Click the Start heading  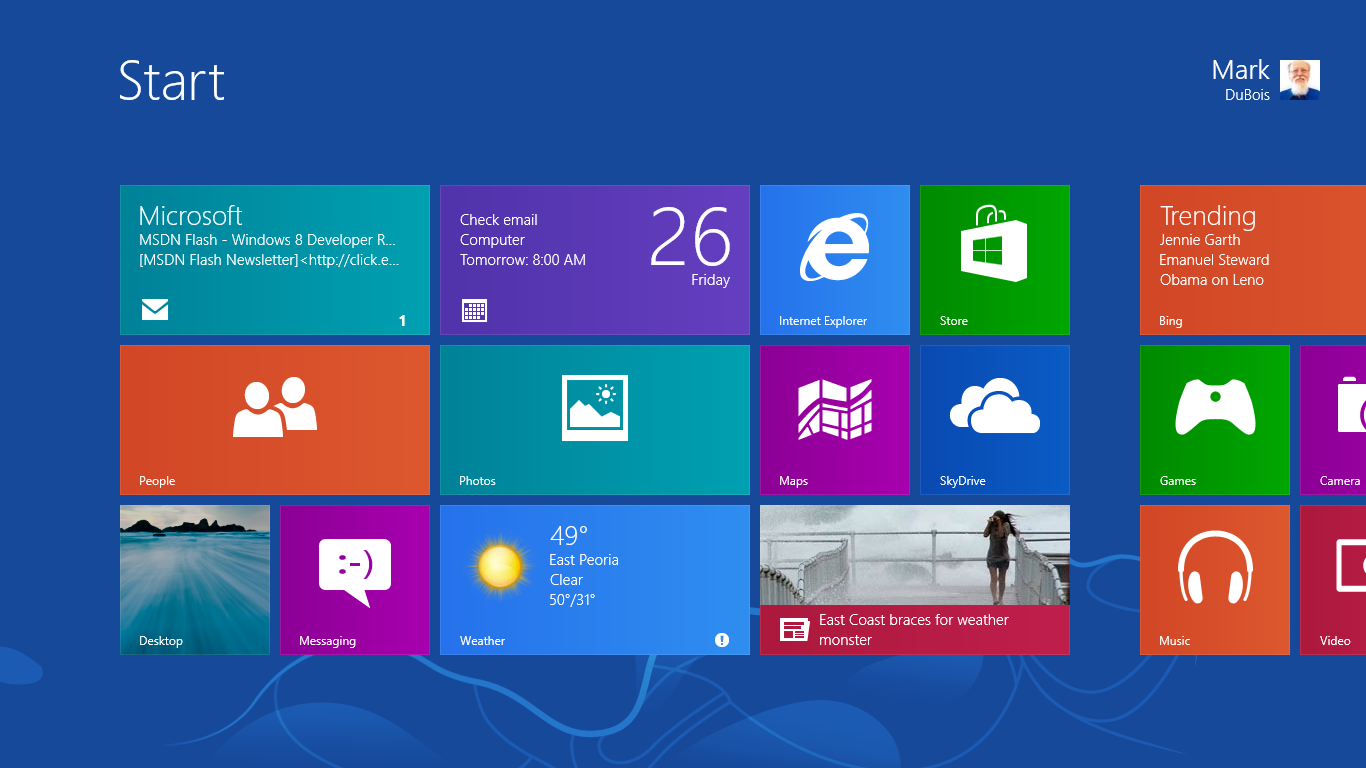(172, 81)
